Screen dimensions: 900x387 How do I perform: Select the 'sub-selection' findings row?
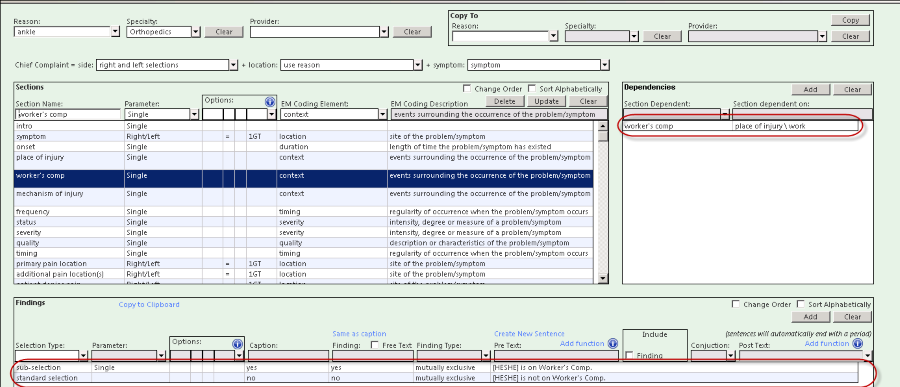pyautogui.click(x=436, y=367)
